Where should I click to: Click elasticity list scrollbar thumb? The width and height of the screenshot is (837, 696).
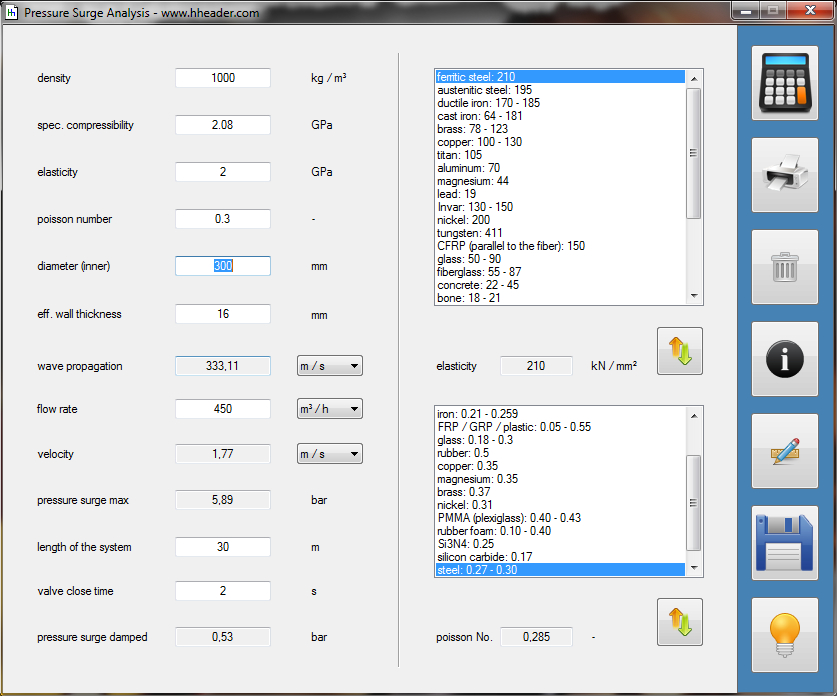click(694, 153)
